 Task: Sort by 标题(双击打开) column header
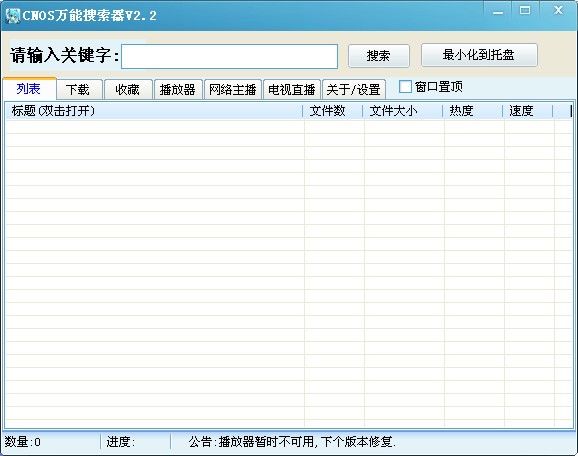[154, 111]
